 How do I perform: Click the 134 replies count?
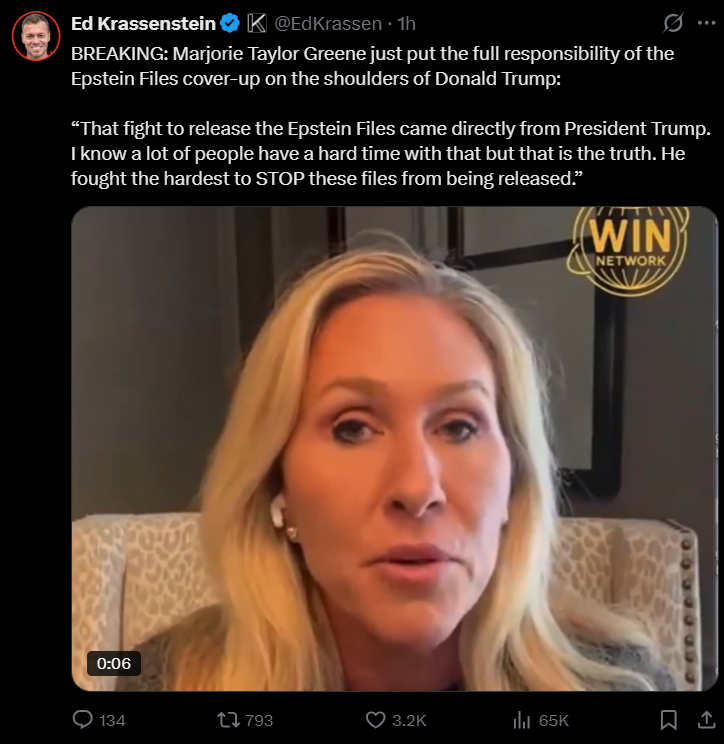pos(112,720)
